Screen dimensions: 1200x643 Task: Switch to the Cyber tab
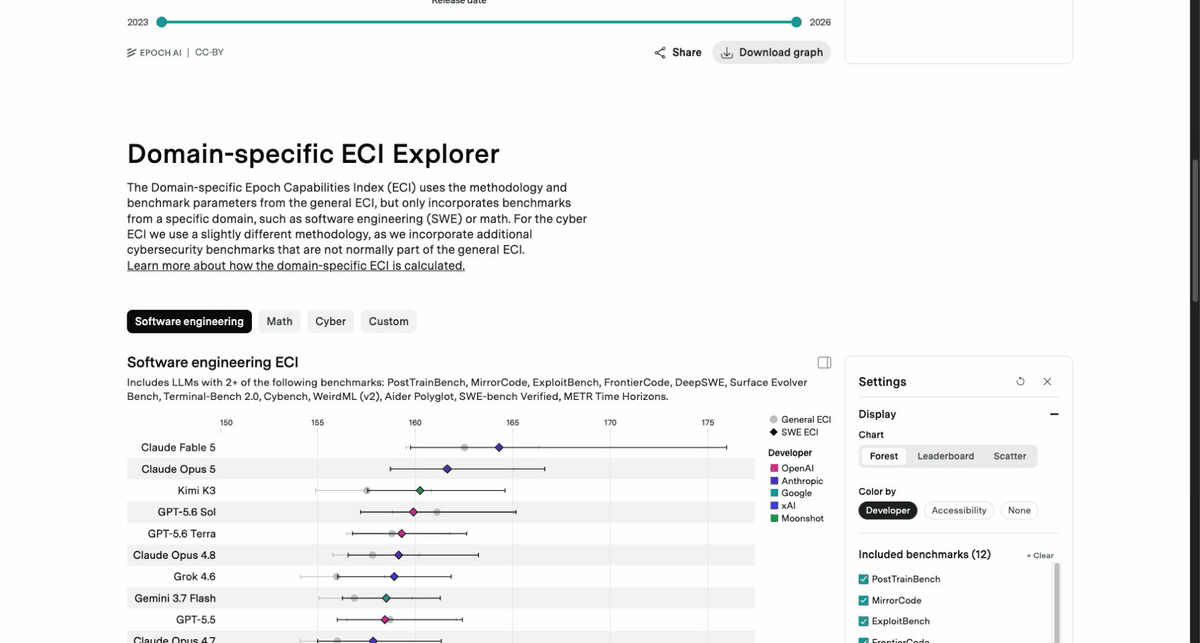[331, 321]
